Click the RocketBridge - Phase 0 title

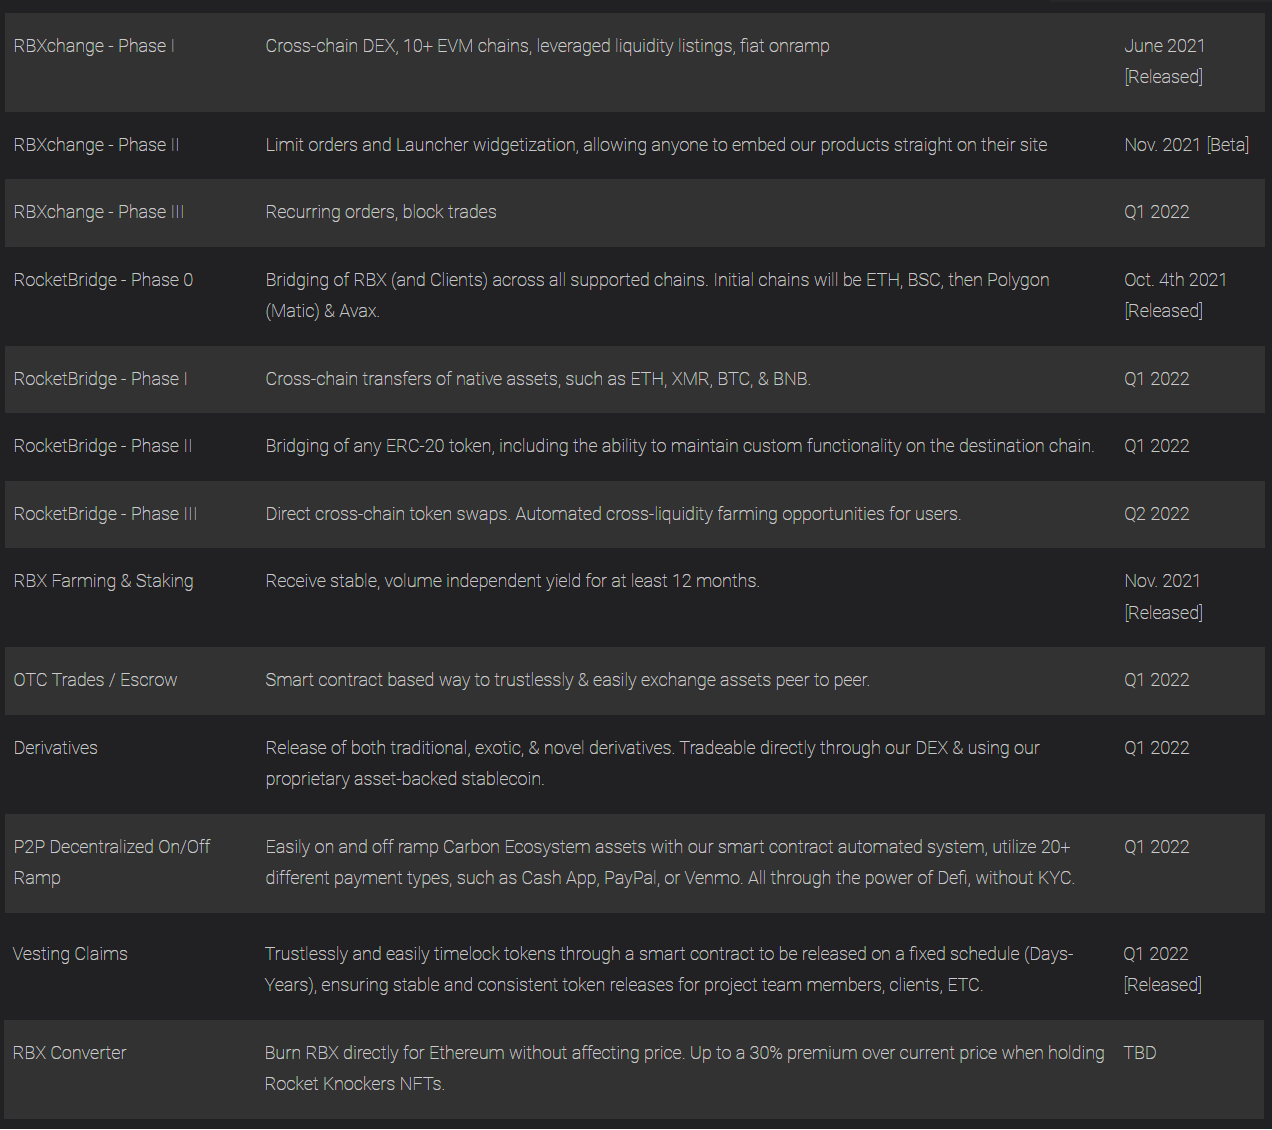103,280
